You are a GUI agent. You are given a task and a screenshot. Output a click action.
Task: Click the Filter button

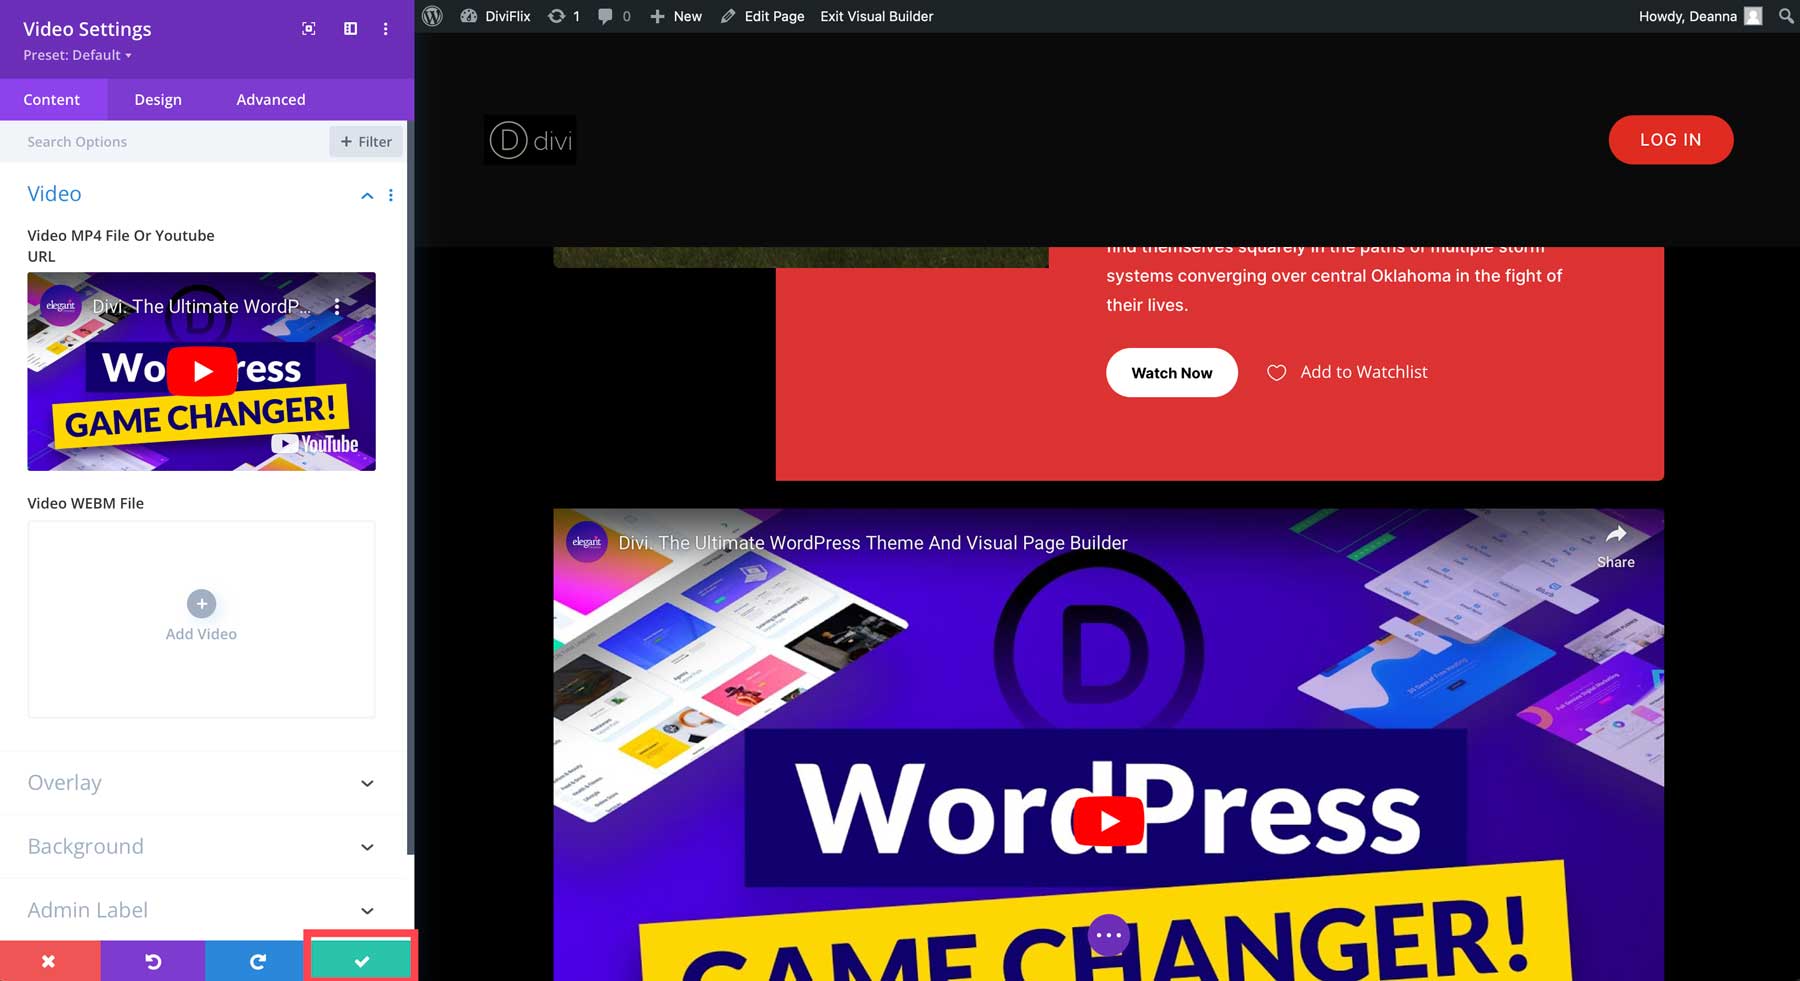[366, 142]
